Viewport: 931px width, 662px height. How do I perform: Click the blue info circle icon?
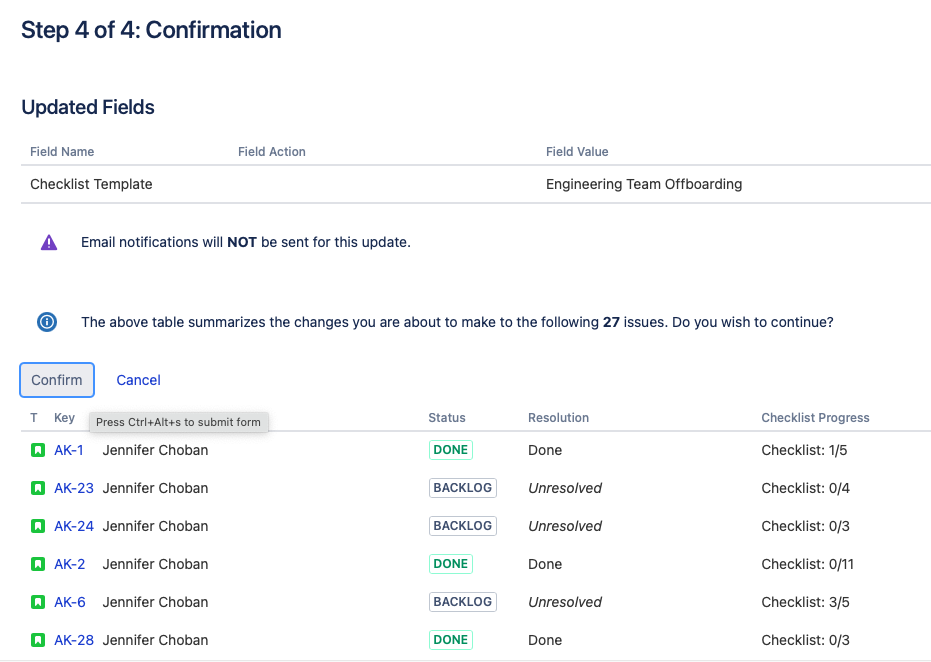(47, 322)
